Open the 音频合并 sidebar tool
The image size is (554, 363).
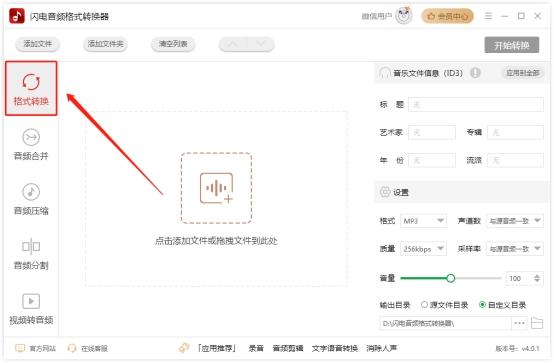coord(31,145)
